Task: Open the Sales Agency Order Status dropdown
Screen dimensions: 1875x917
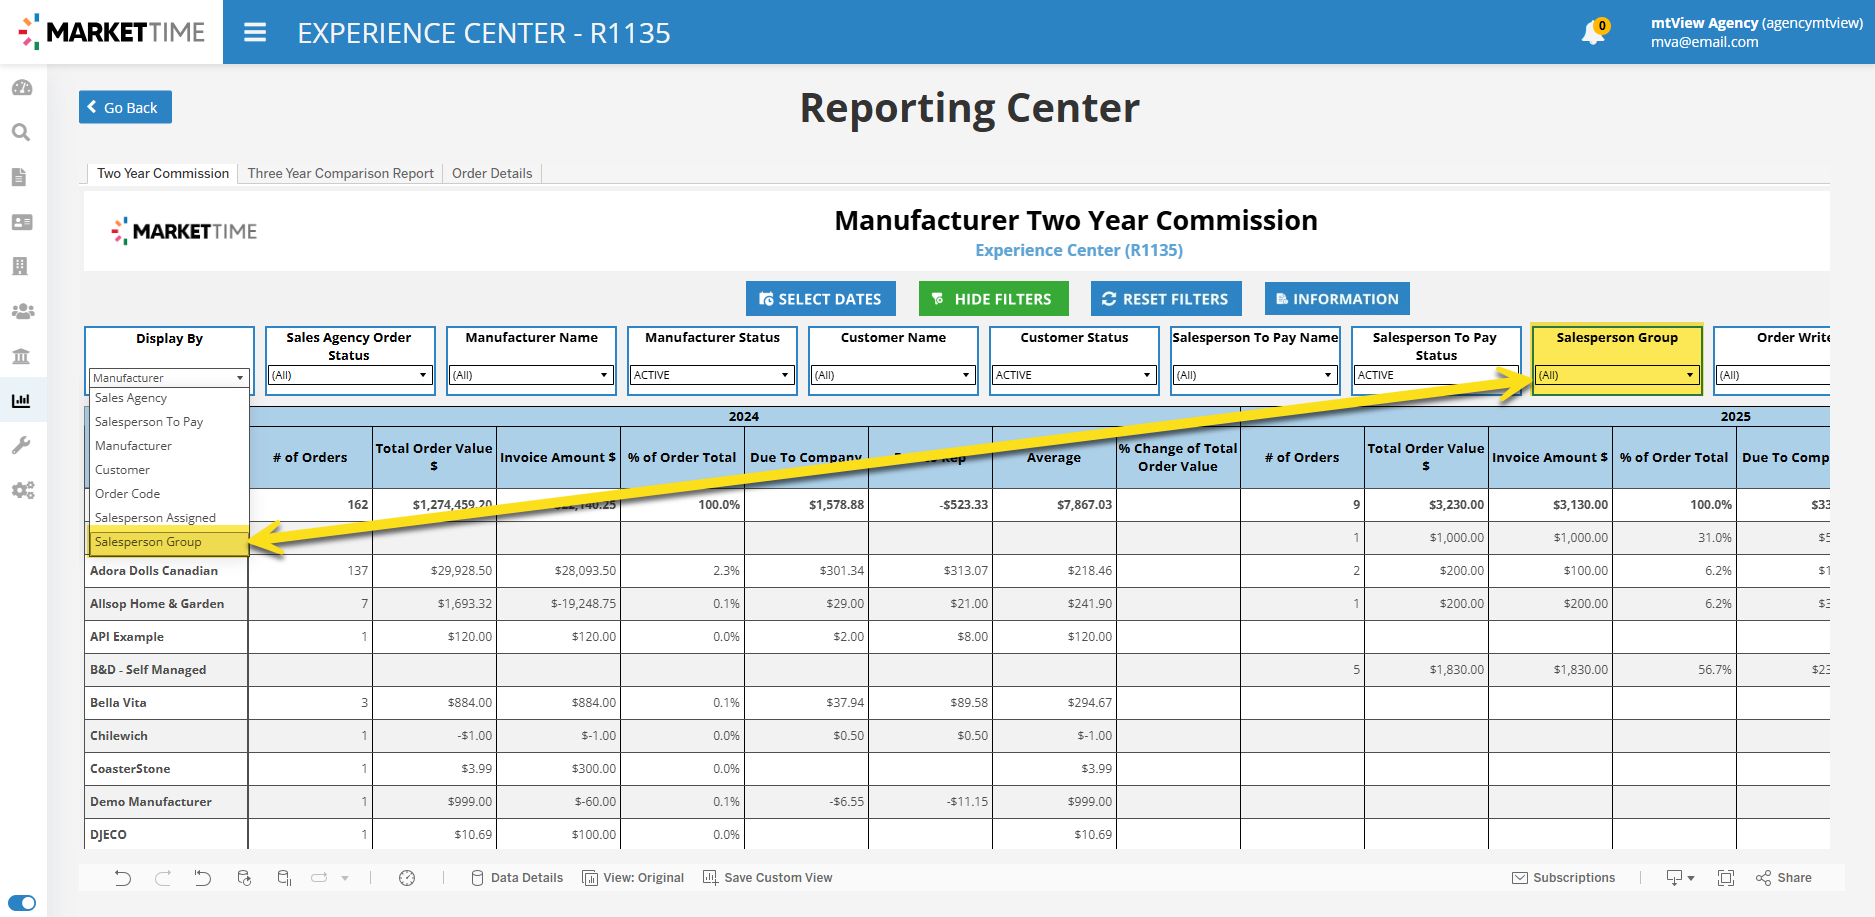Action: click(x=350, y=375)
